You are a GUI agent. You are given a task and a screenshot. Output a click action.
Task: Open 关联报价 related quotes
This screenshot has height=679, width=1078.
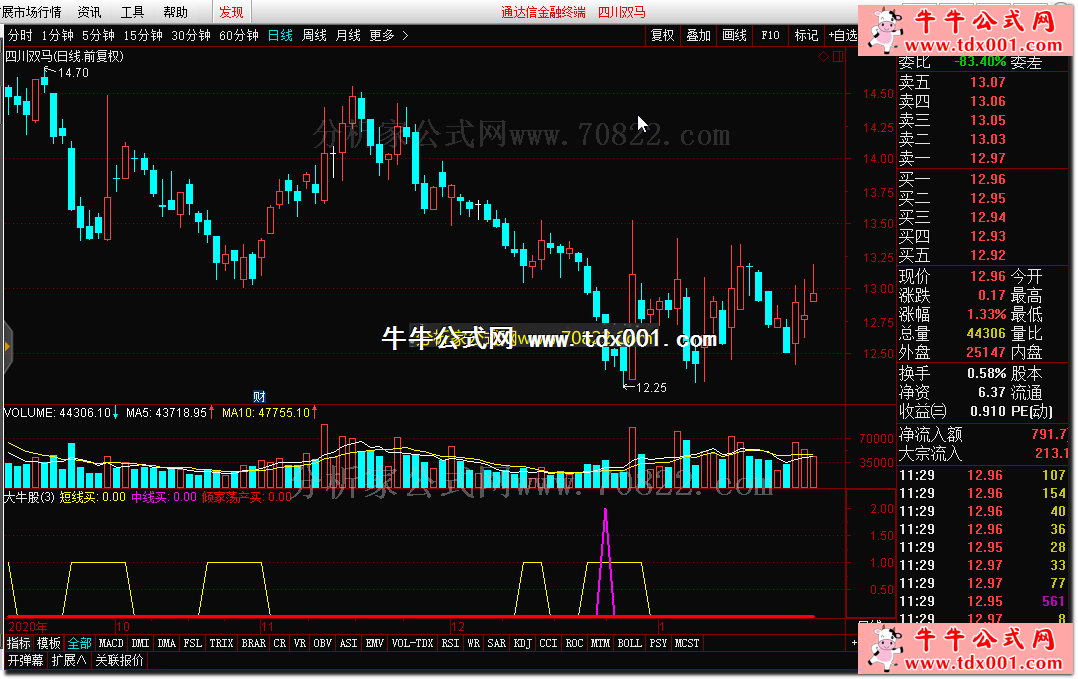coord(119,660)
